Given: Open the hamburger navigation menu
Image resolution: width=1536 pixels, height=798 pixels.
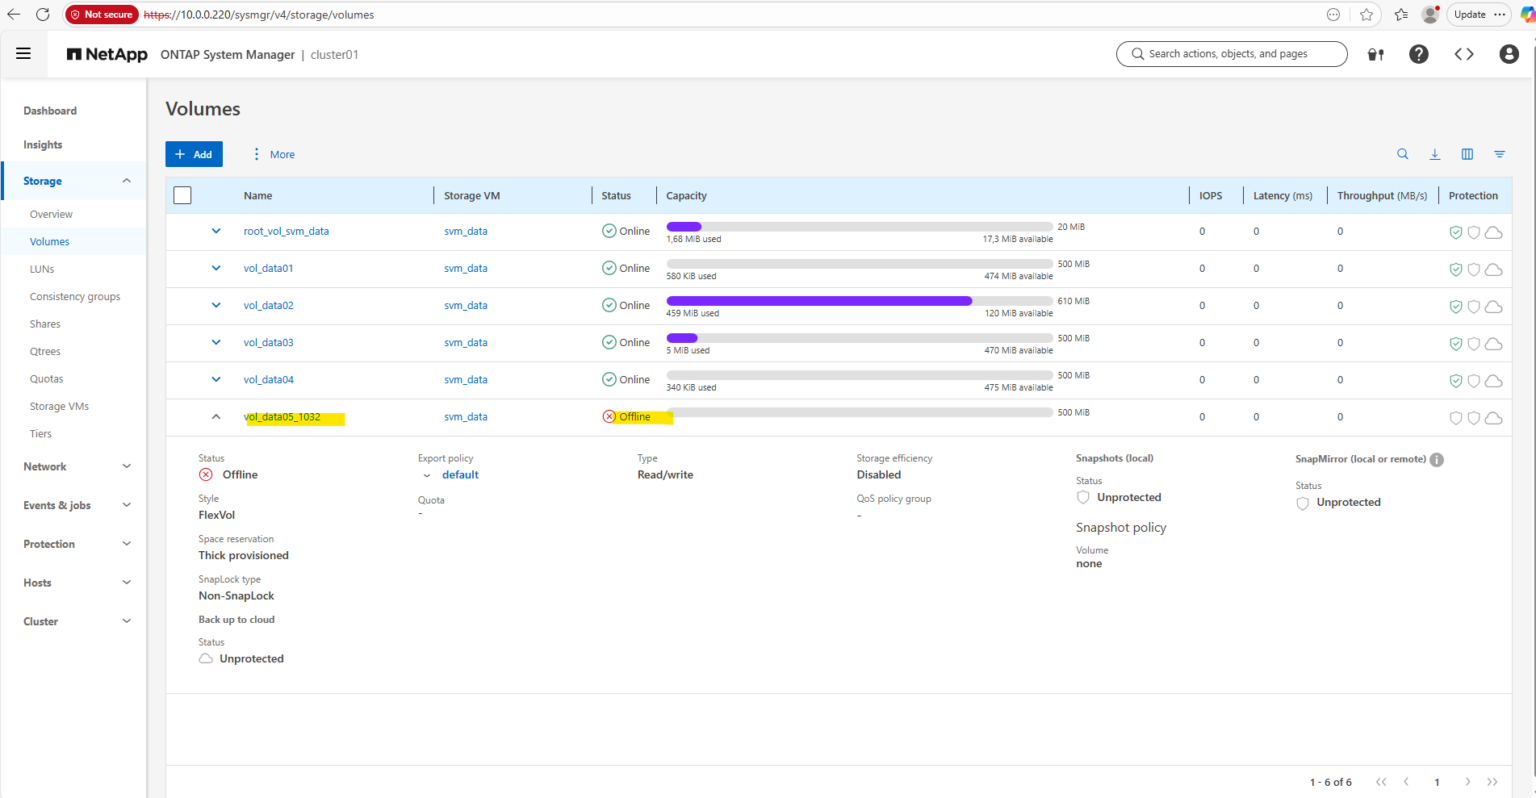Looking at the screenshot, I should pos(23,53).
